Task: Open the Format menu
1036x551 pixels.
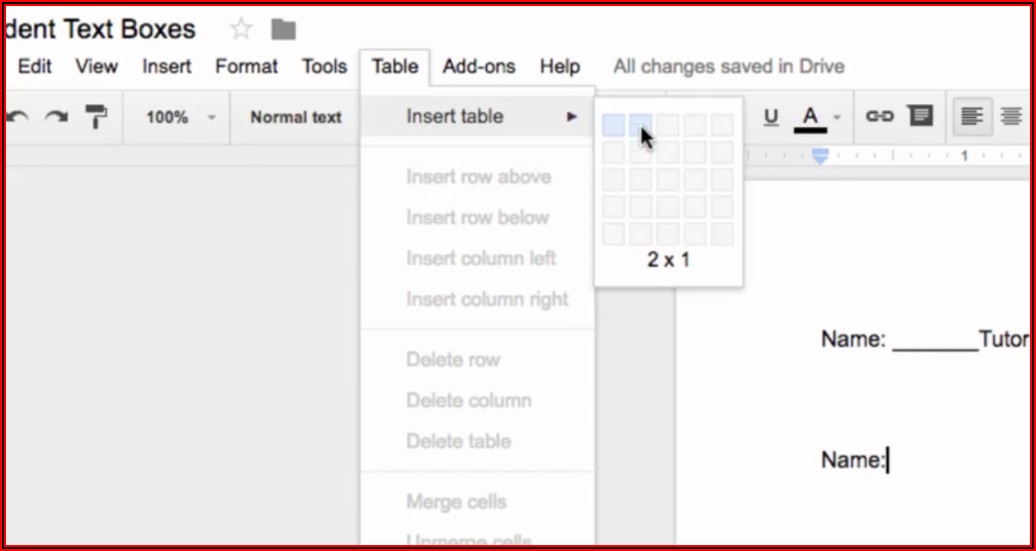Action: (246, 67)
